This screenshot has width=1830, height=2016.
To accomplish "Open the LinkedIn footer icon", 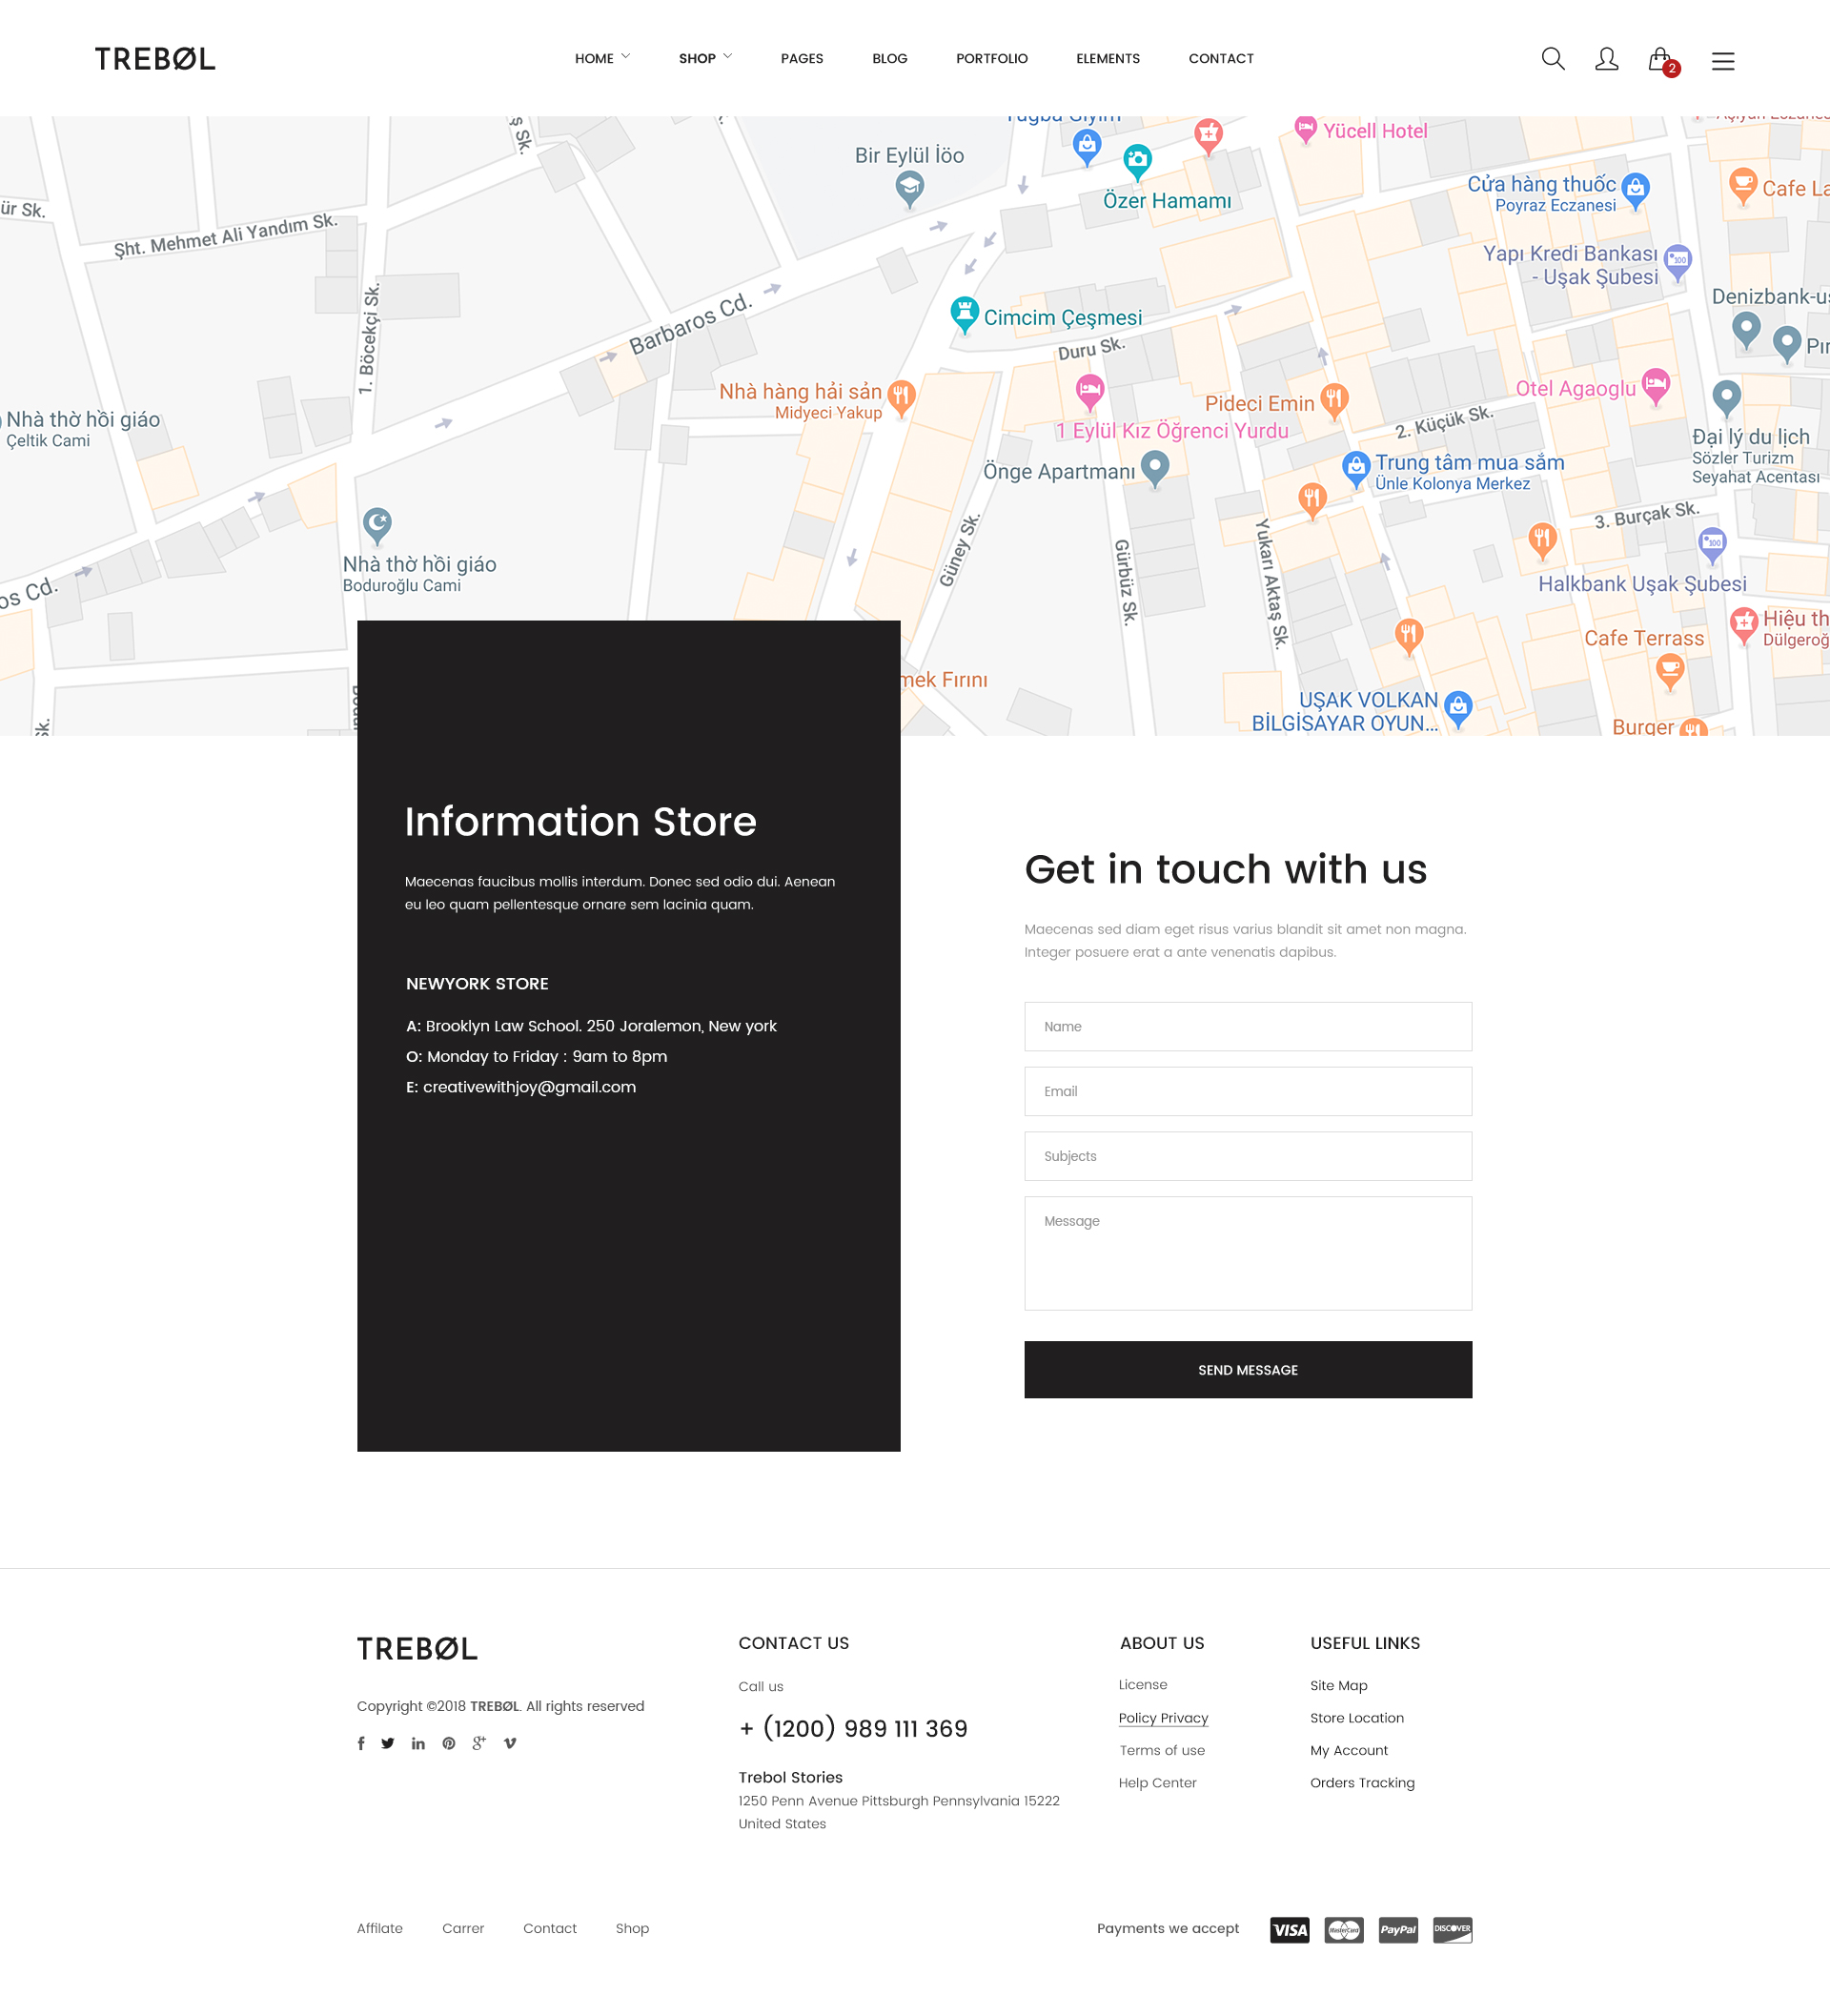I will [418, 1743].
